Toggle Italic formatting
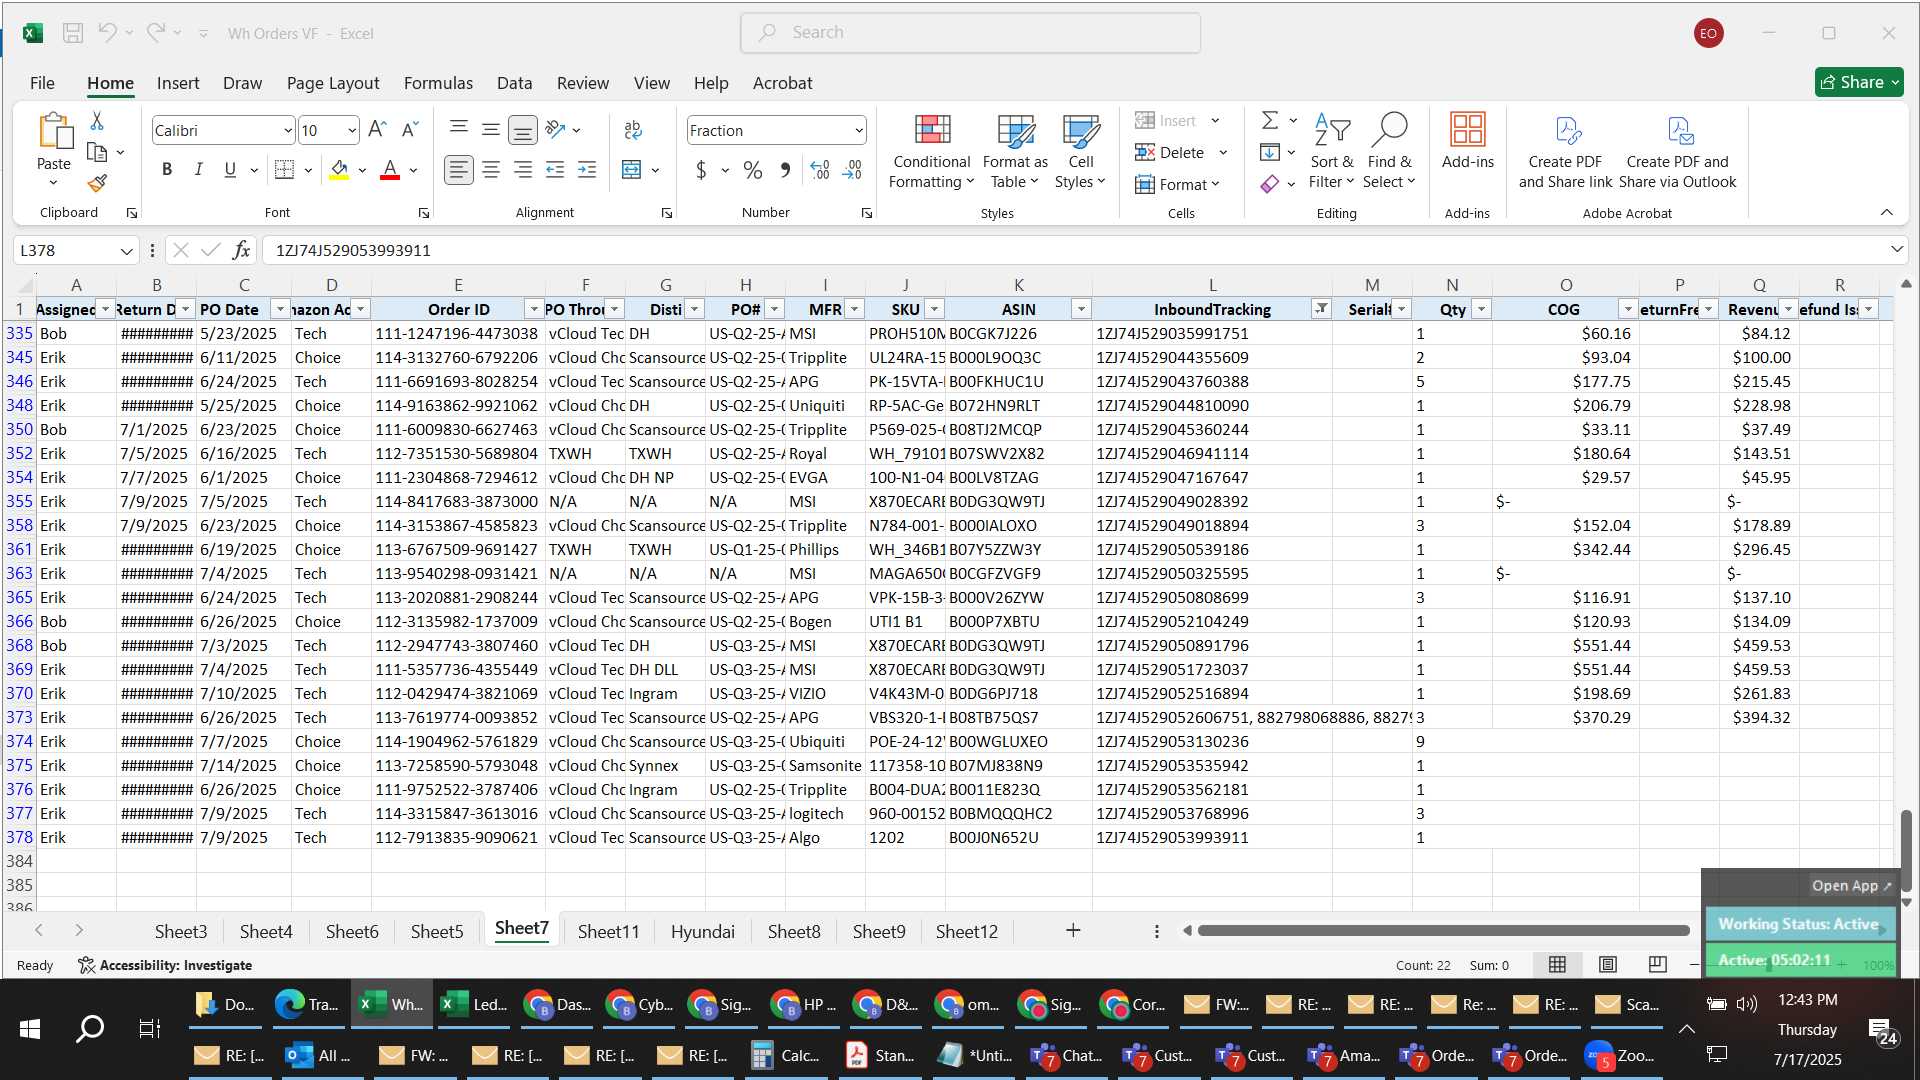 (198, 170)
